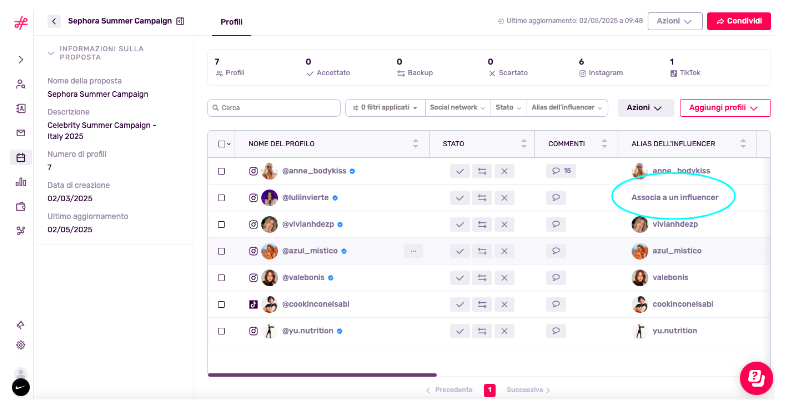
Task: Open the settings gear in the sidebar
Action: (21, 345)
